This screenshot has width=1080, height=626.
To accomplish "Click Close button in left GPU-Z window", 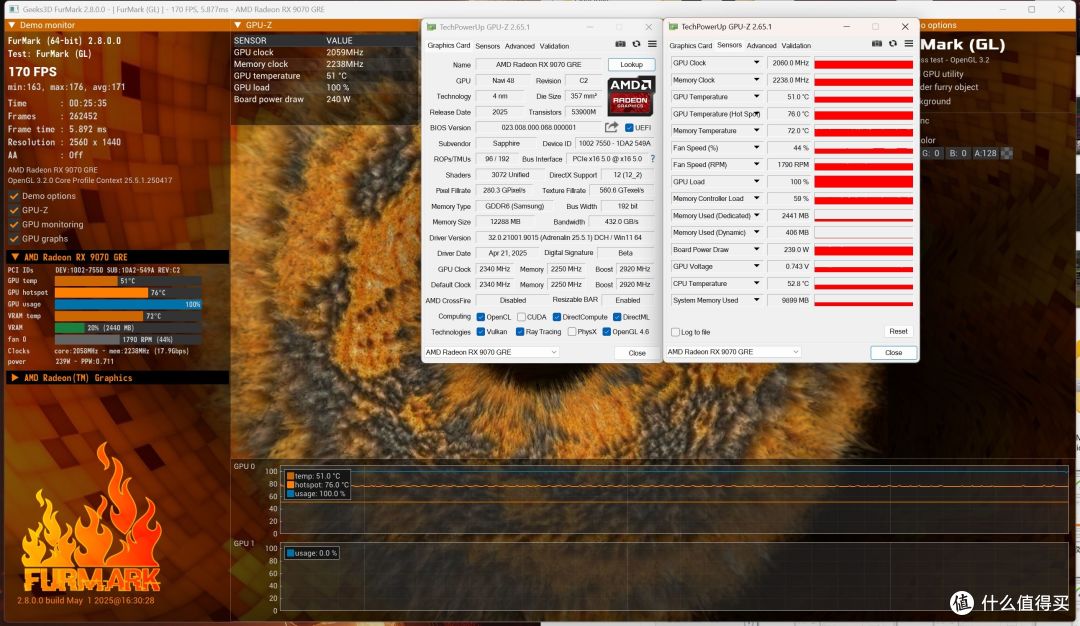I will 637,353.
